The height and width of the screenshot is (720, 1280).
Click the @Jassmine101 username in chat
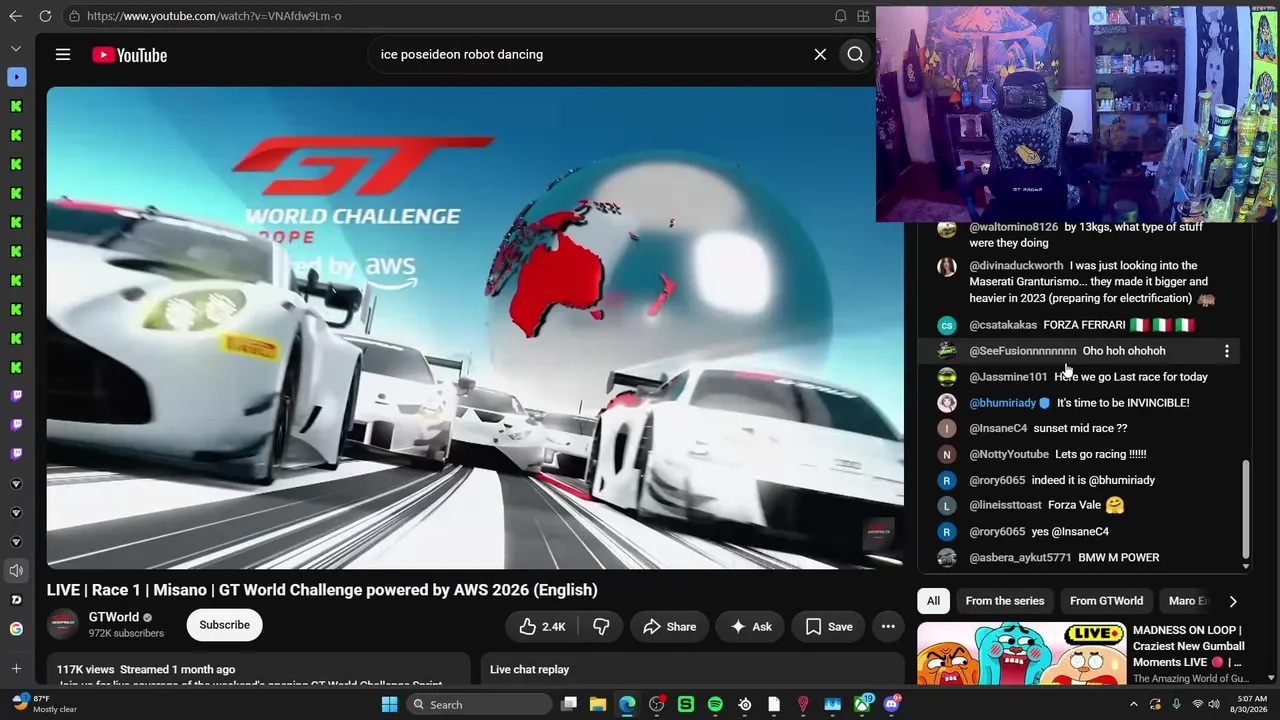pyautogui.click(x=1008, y=377)
